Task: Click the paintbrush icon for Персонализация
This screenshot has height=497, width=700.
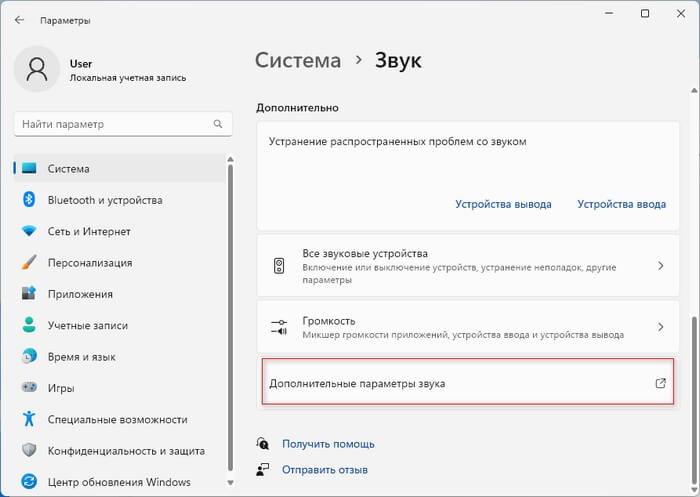Action: click(x=29, y=263)
